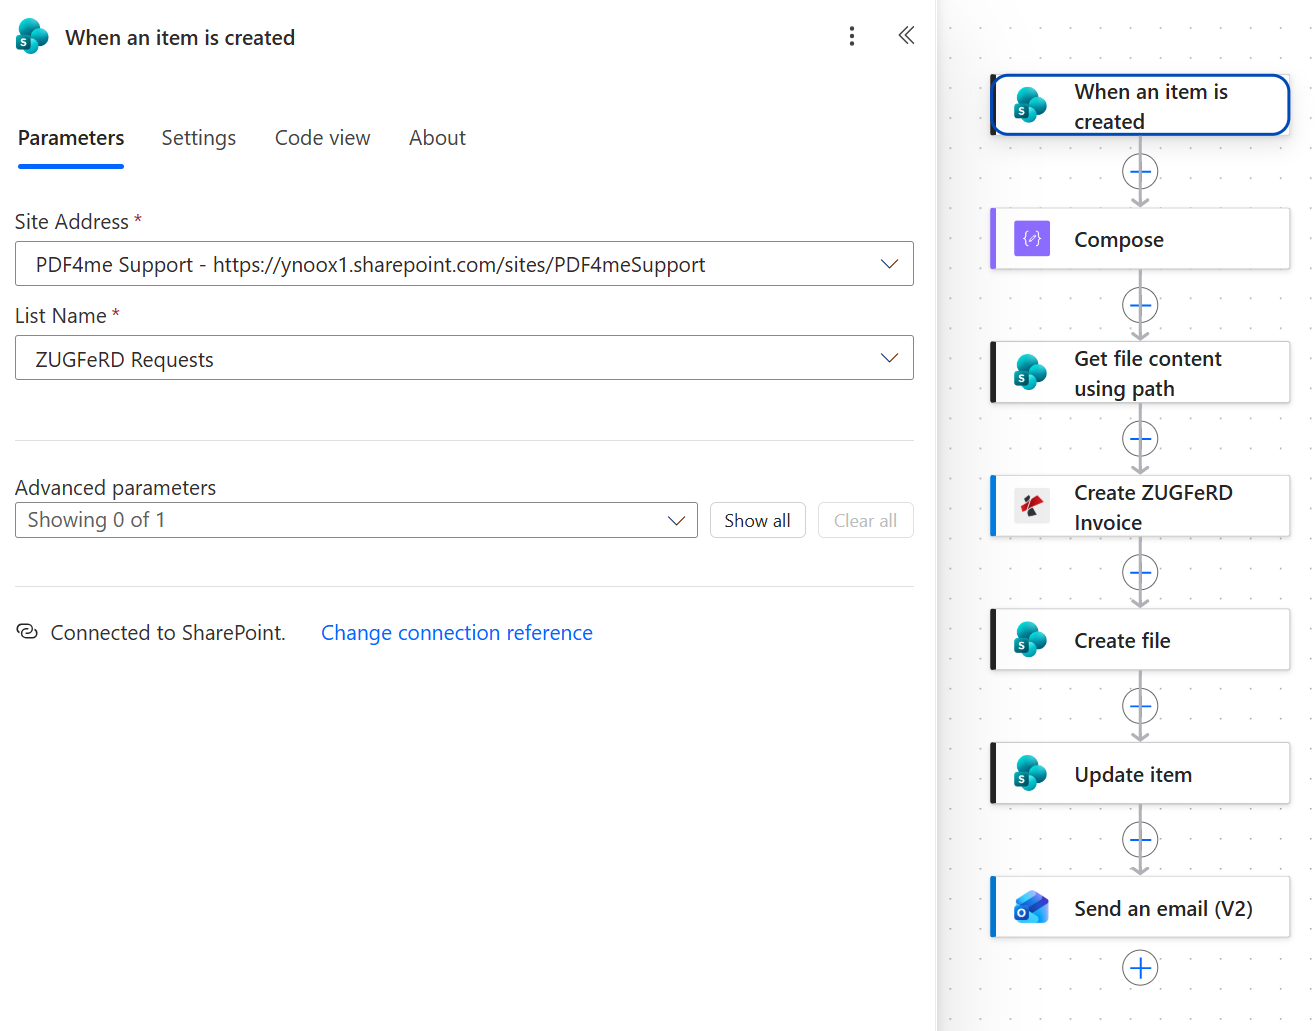Screen dimensions: 1316x1031
Task: Open the List Name dropdown
Action: point(464,358)
